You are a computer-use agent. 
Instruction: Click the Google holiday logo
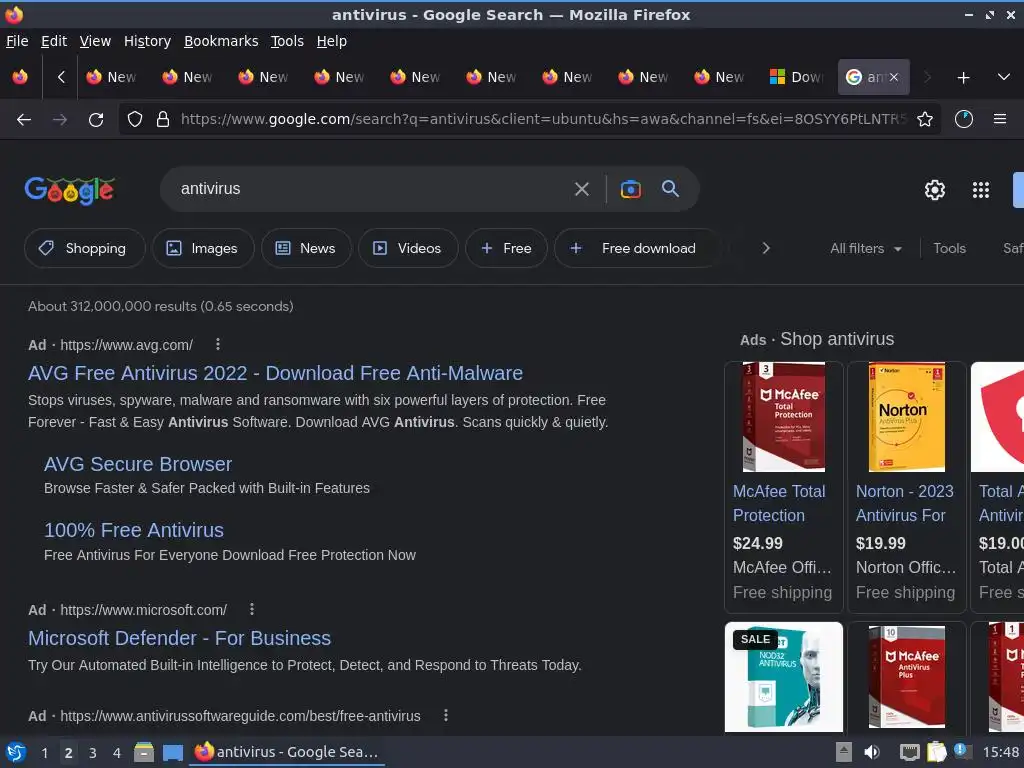[x=70, y=190]
